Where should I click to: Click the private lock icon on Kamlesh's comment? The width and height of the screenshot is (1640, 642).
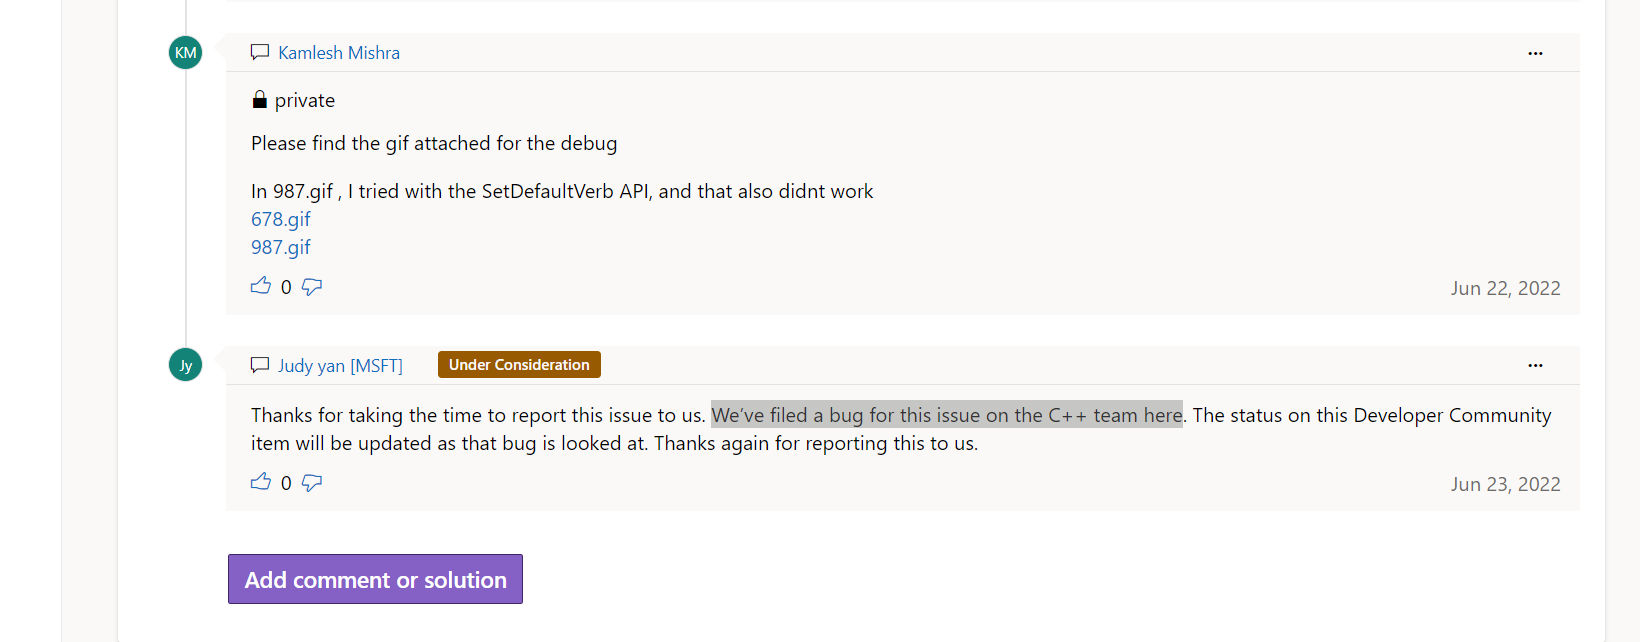[x=260, y=99]
